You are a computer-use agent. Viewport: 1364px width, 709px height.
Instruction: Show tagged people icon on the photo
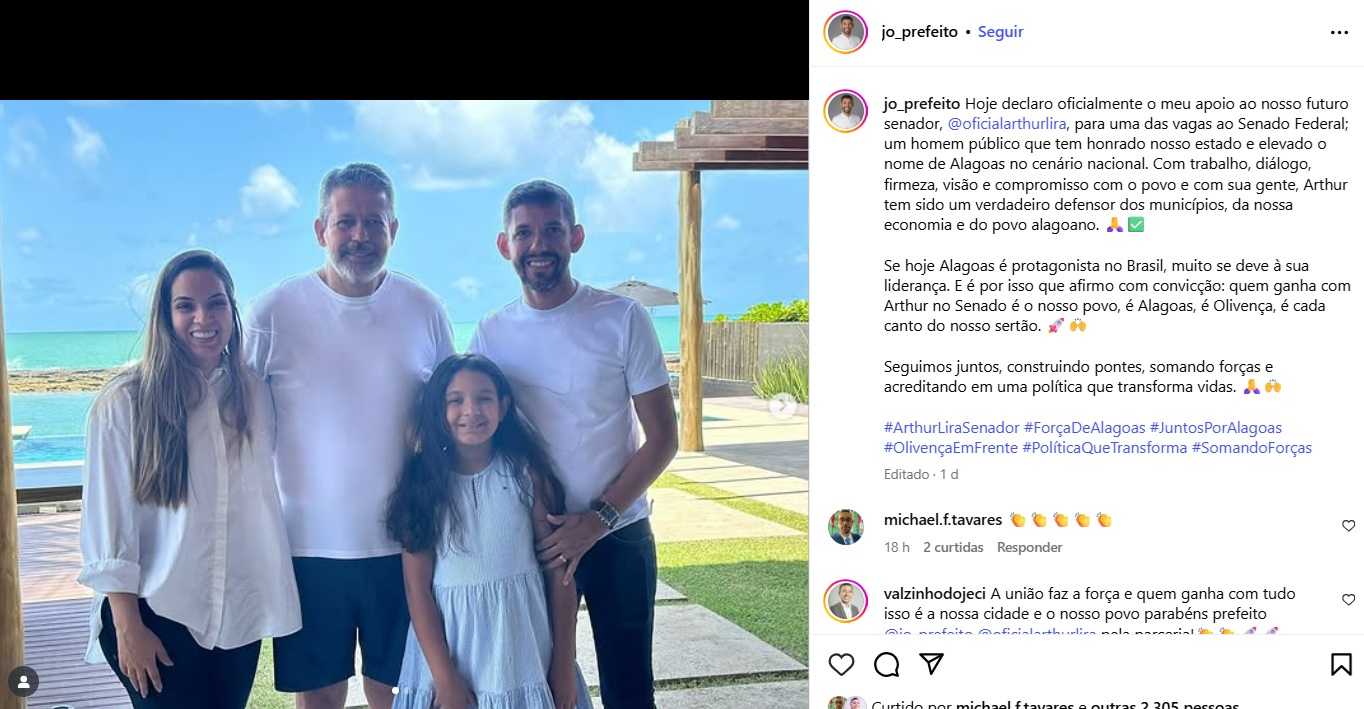tap(23, 682)
